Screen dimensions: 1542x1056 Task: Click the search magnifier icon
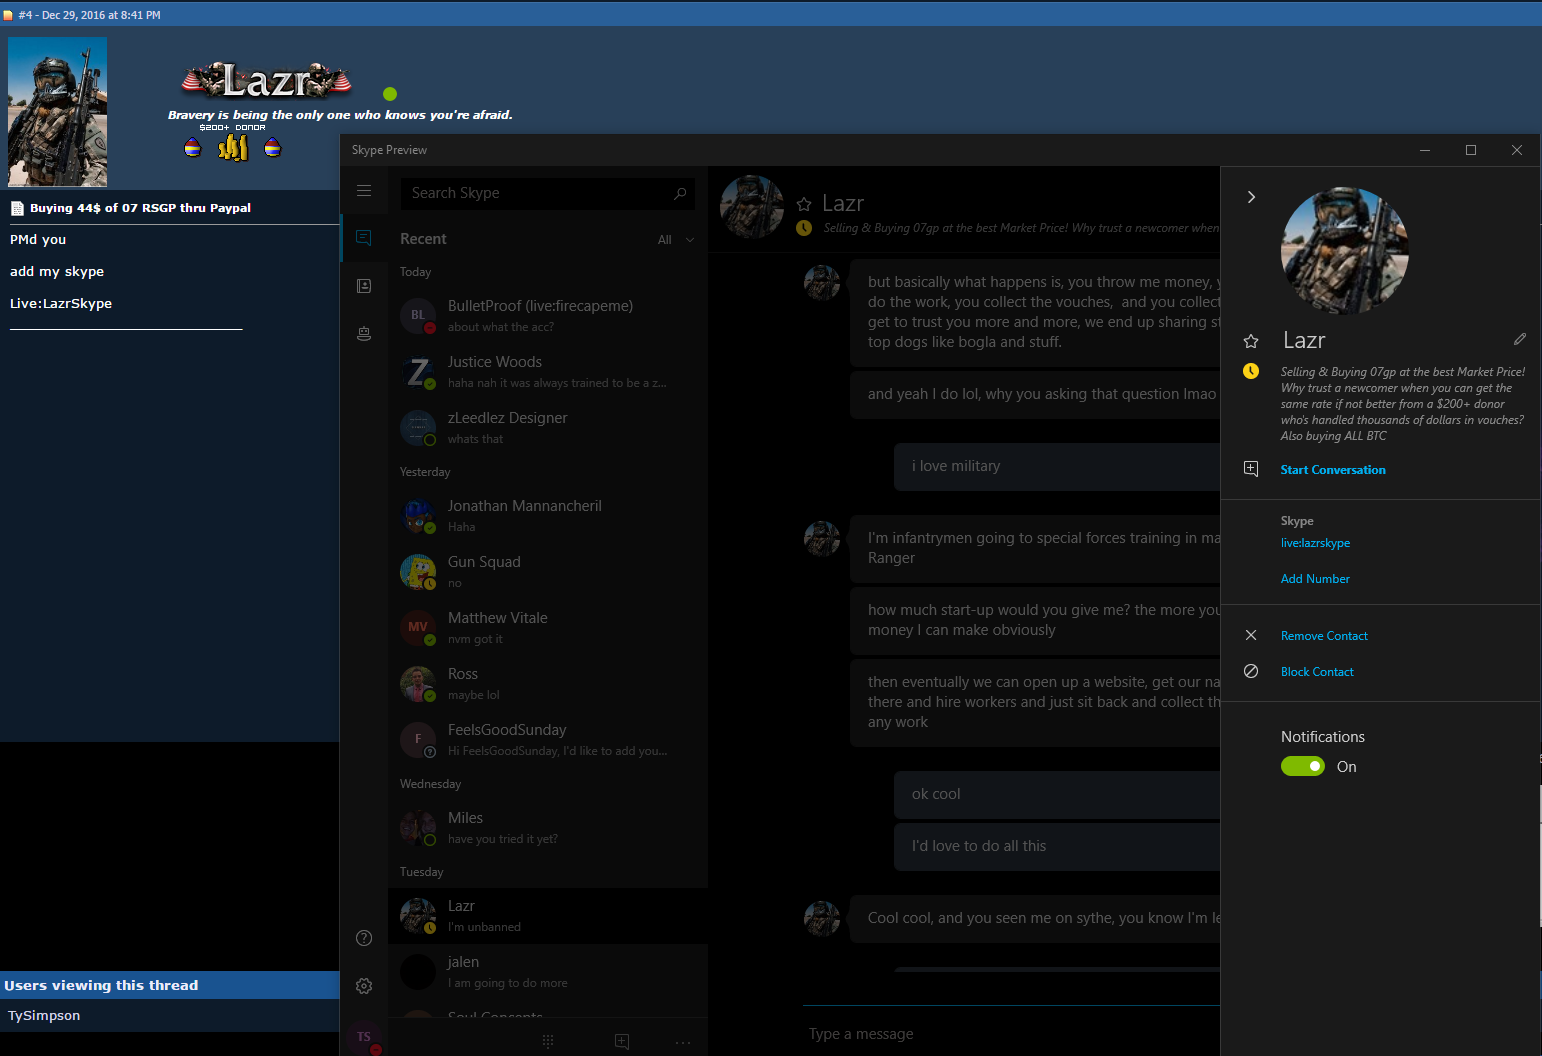tap(680, 193)
